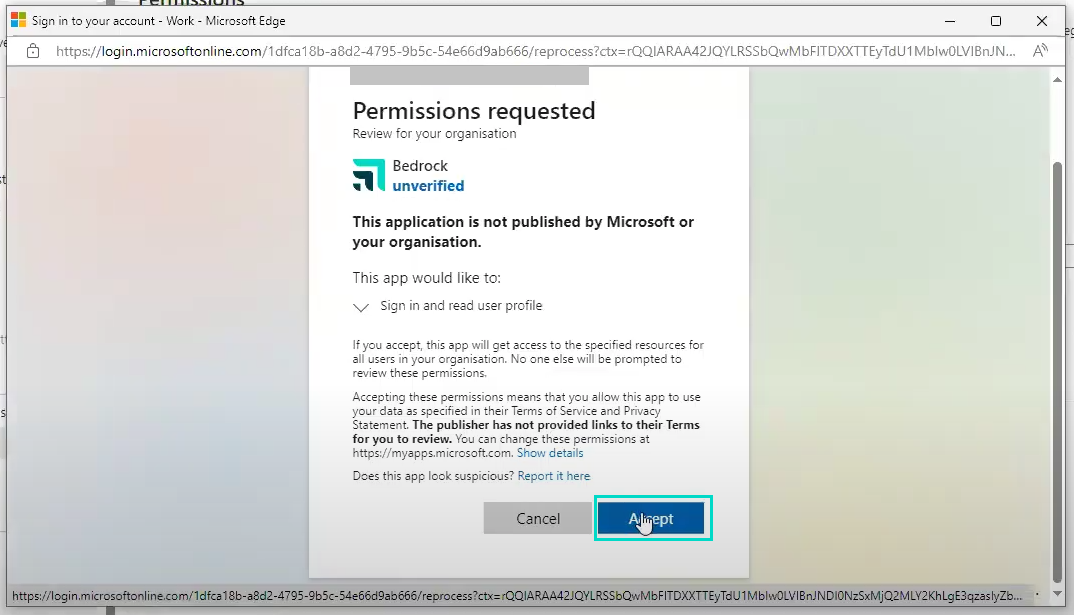Minimize the Sign in Edge window
The height and width of the screenshot is (615, 1074).
949,21
